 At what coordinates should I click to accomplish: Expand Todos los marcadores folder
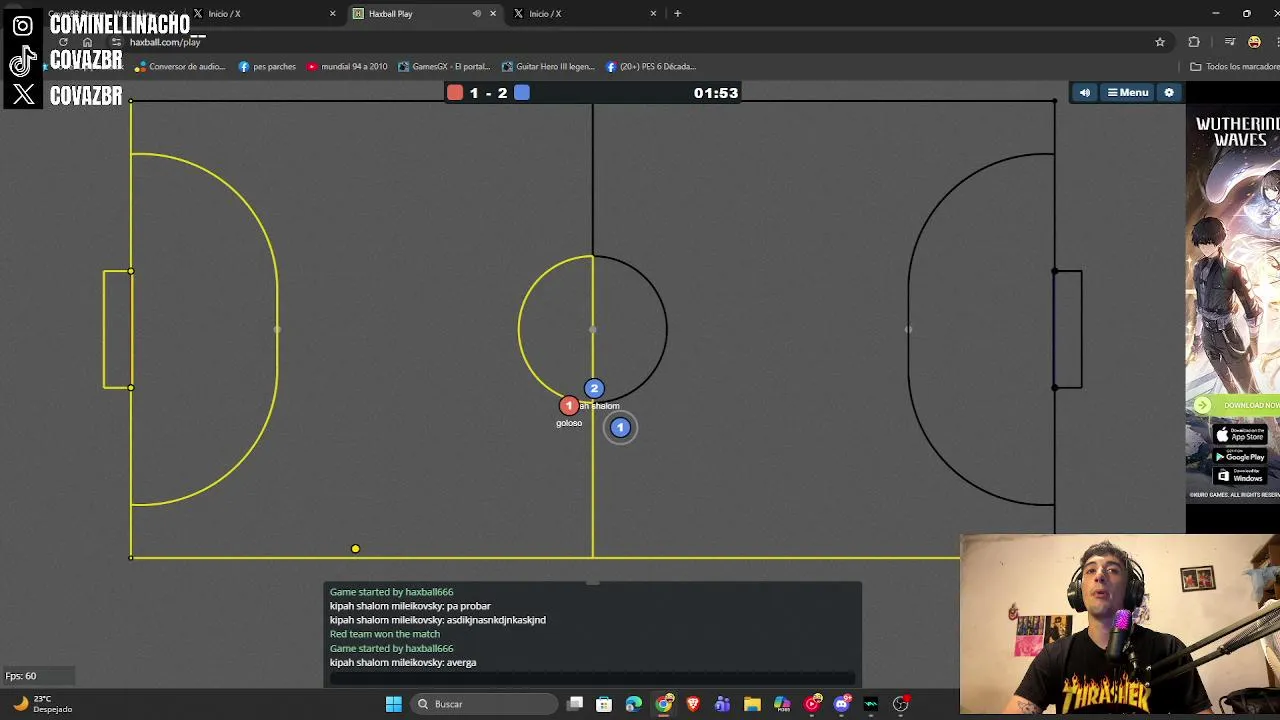click(1234, 67)
